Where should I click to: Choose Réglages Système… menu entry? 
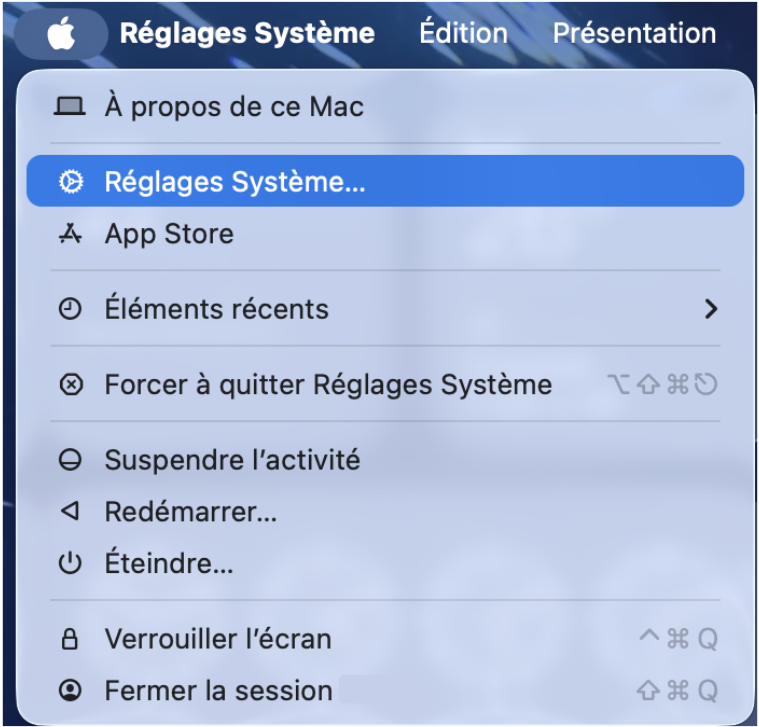[235, 182]
